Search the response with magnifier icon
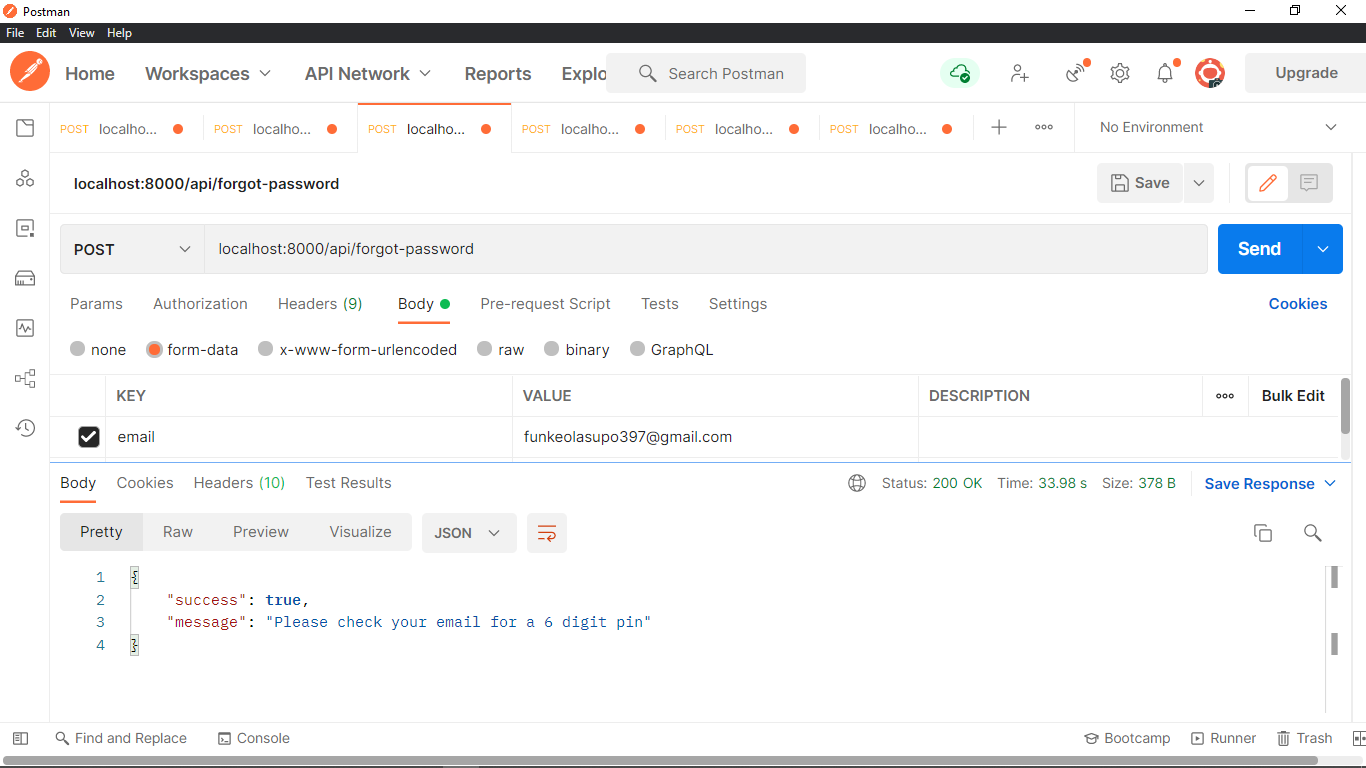The height and width of the screenshot is (768, 1366). 1313,533
